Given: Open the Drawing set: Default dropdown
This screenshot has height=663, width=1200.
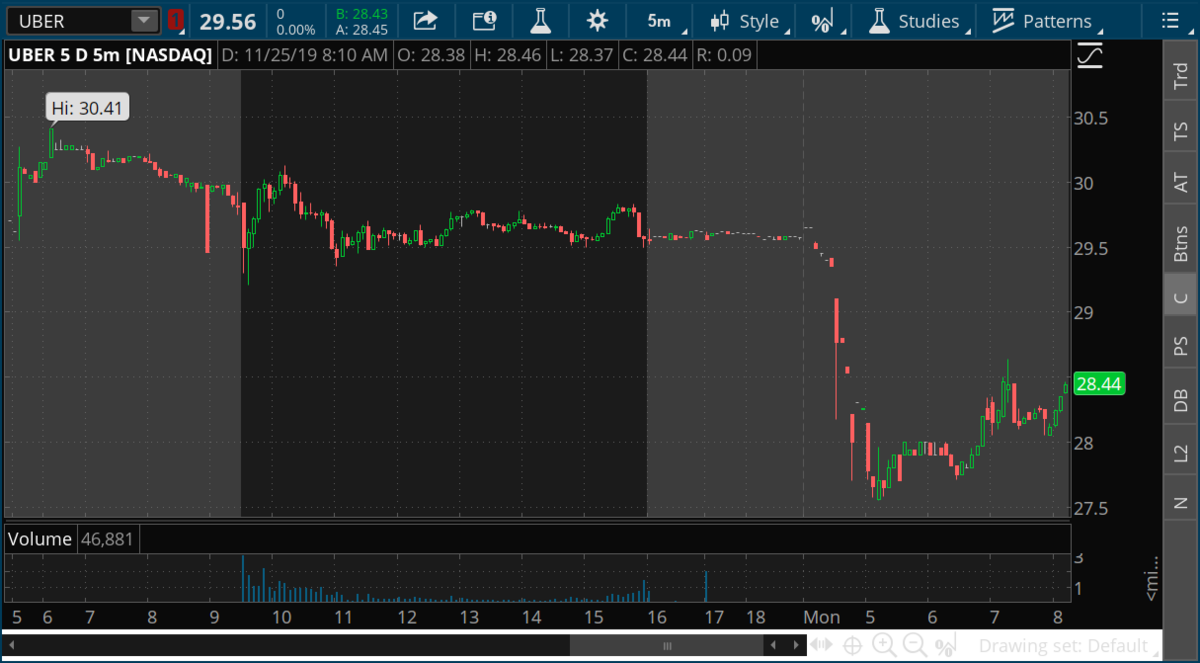Looking at the screenshot, I should pos(1069,645).
